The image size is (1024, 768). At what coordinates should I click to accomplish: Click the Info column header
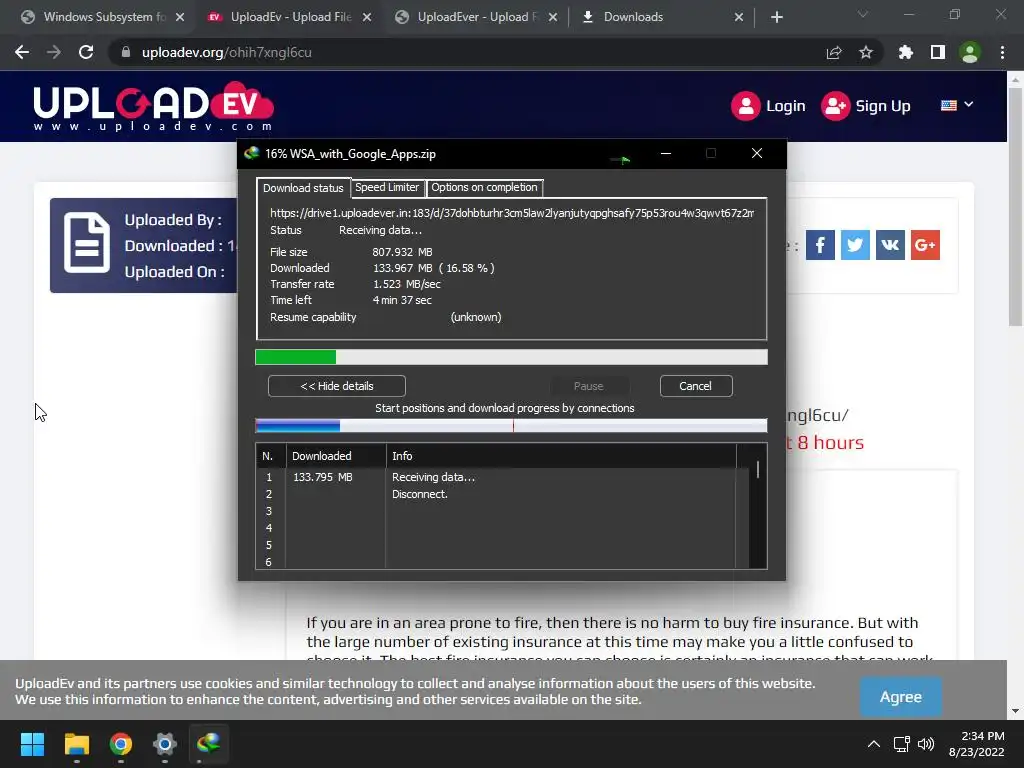[x=561, y=456]
